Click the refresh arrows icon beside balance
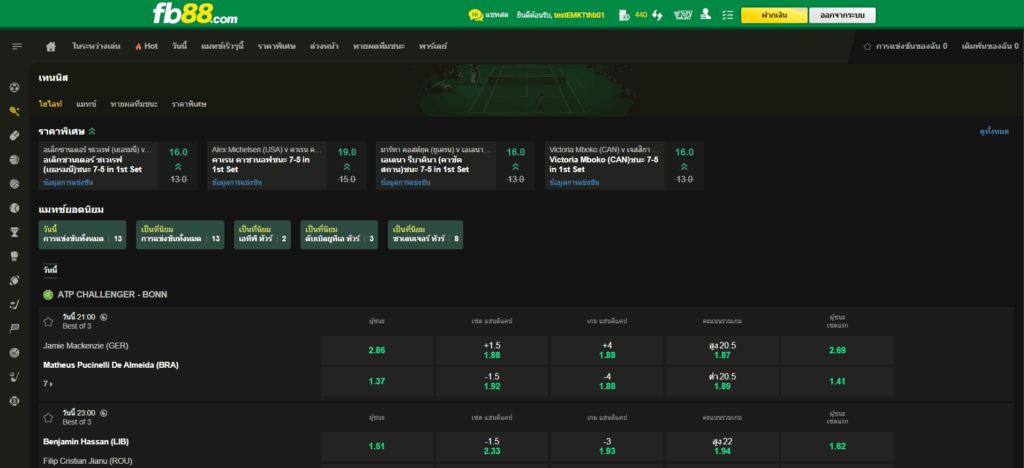Viewport: 1024px width, 468px height. pyautogui.click(x=658, y=15)
